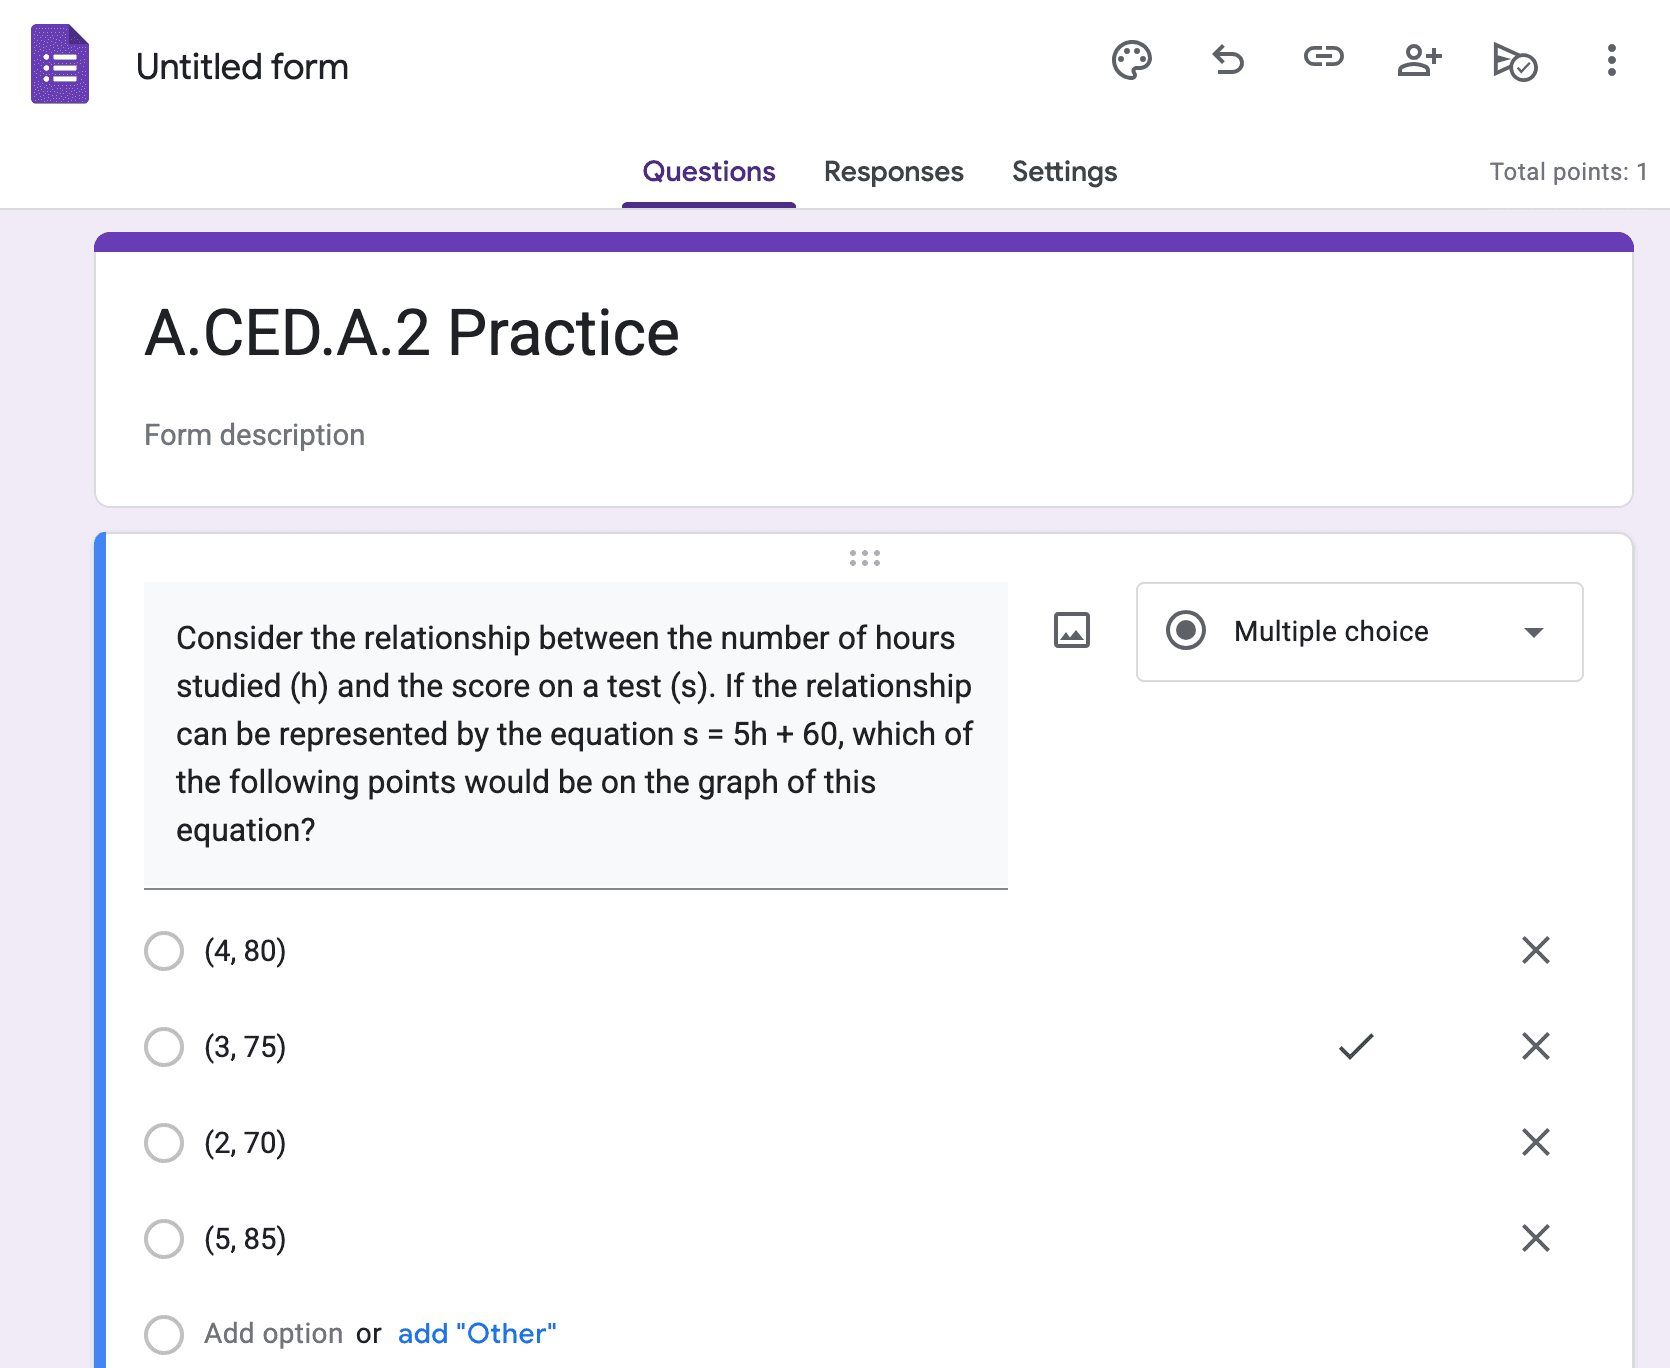Click the Add option text field
The image size is (1670, 1368).
pyautogui.click(x=274, y=1334)
